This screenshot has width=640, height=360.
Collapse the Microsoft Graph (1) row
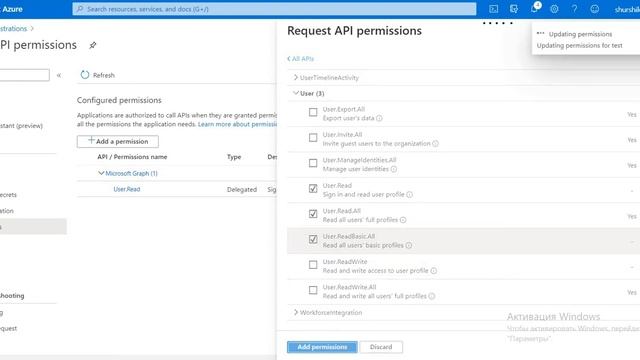[101, 173]
